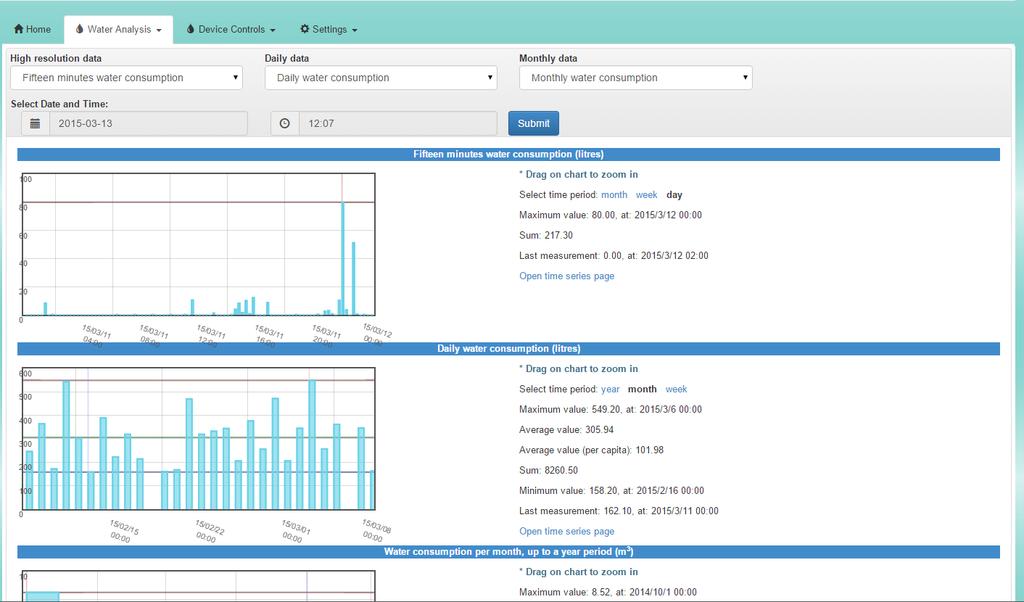Click the Water consumption per month section header

pos(508,552)
